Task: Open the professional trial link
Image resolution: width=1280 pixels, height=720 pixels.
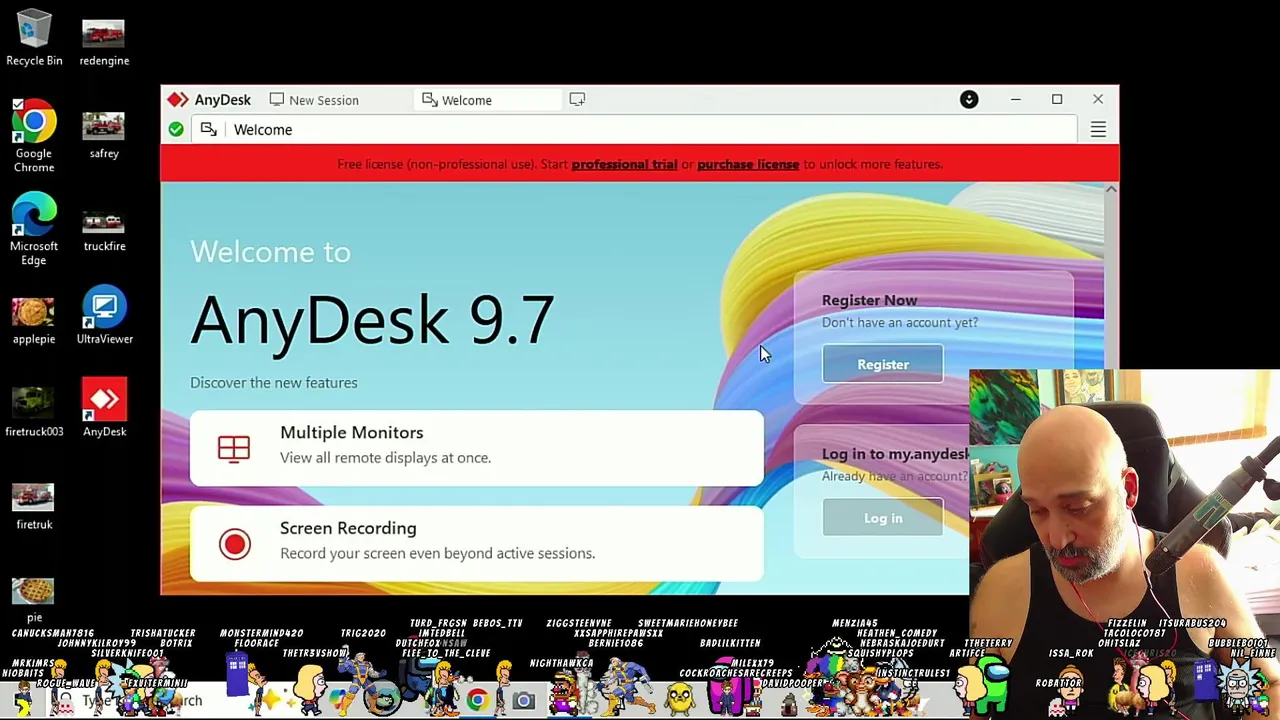Action: (x=624, y=164)
